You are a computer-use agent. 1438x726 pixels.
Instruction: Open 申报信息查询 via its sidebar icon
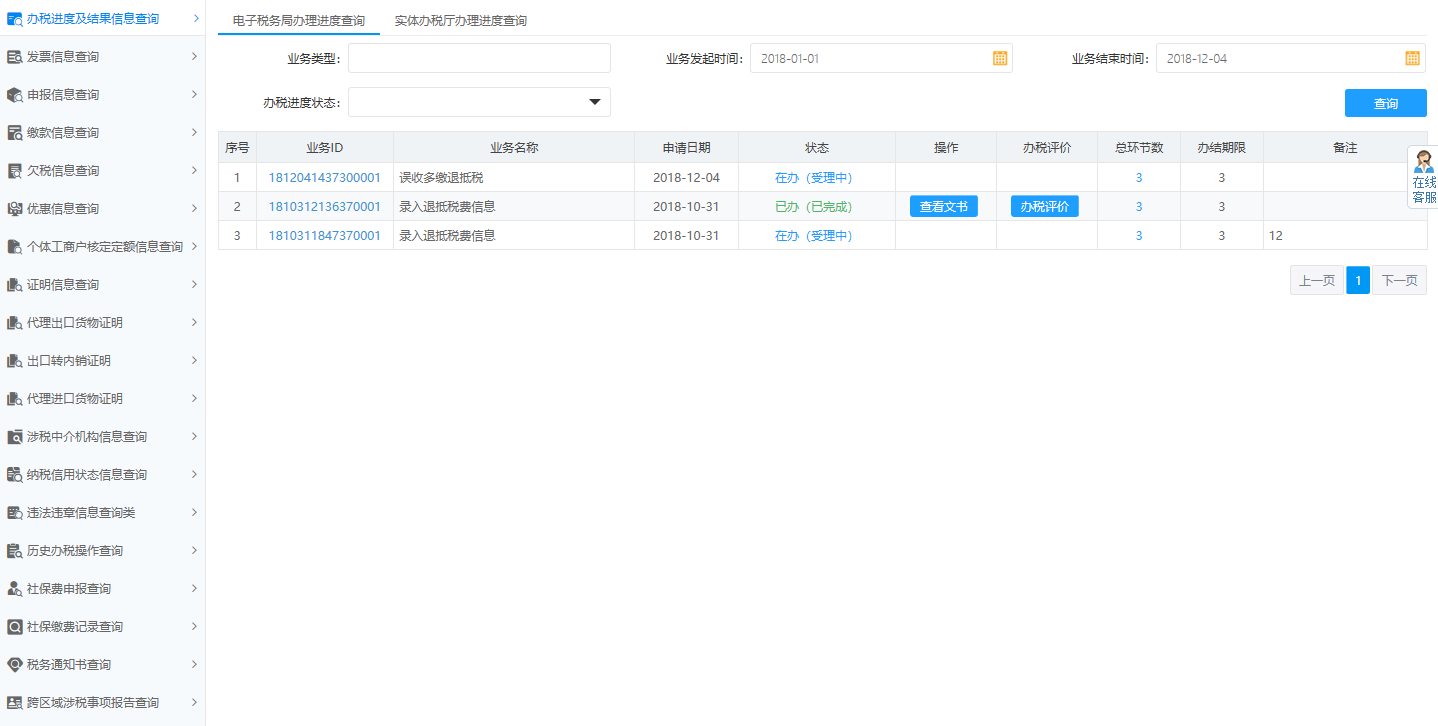click(x=15, y=94)
